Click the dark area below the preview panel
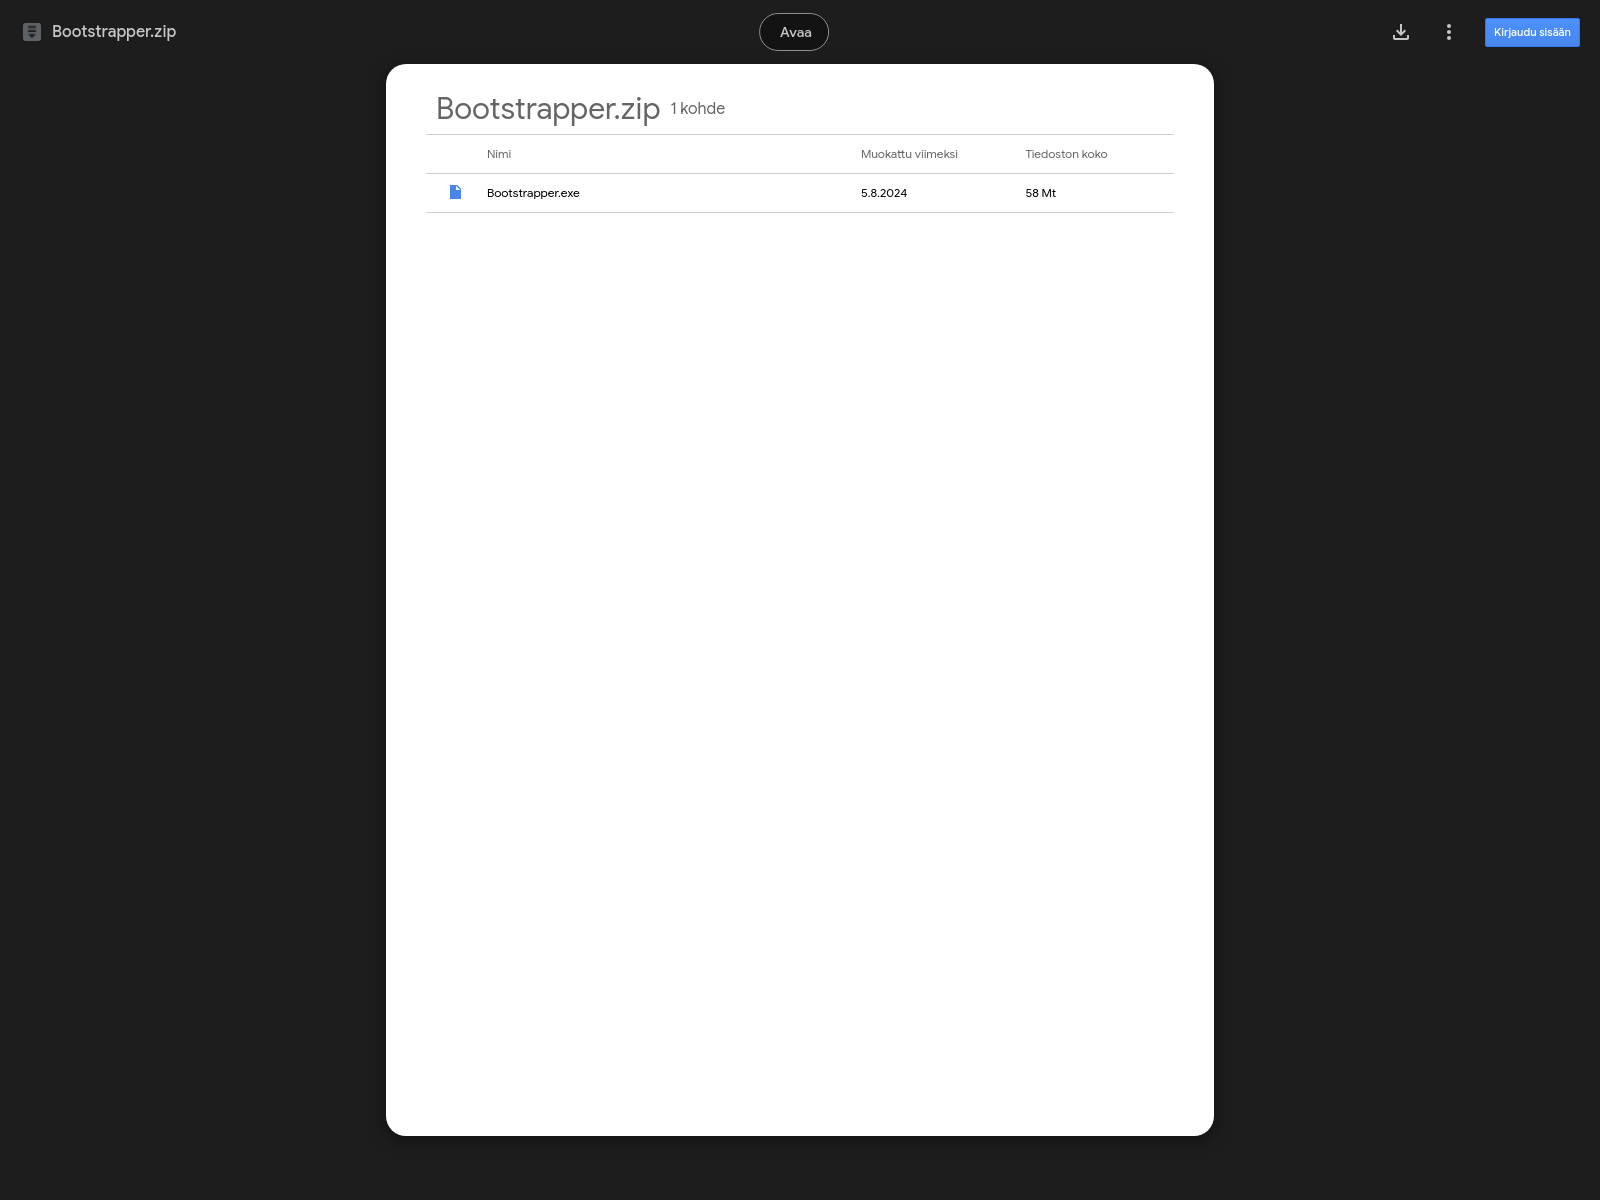Image resolution: width=1600 pixels, height=1200 pixels. pyautogui.click(x=800, y=1168)
